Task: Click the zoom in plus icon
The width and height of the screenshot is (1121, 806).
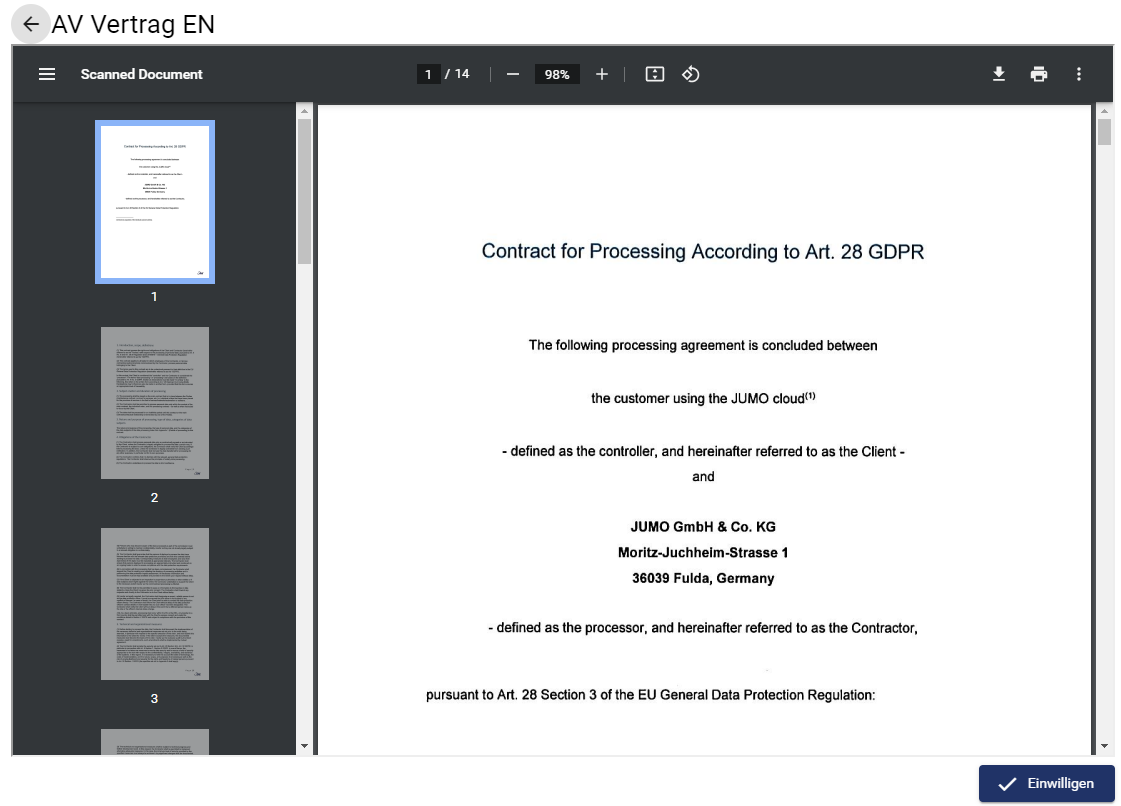Action: (x=601, y=74)
